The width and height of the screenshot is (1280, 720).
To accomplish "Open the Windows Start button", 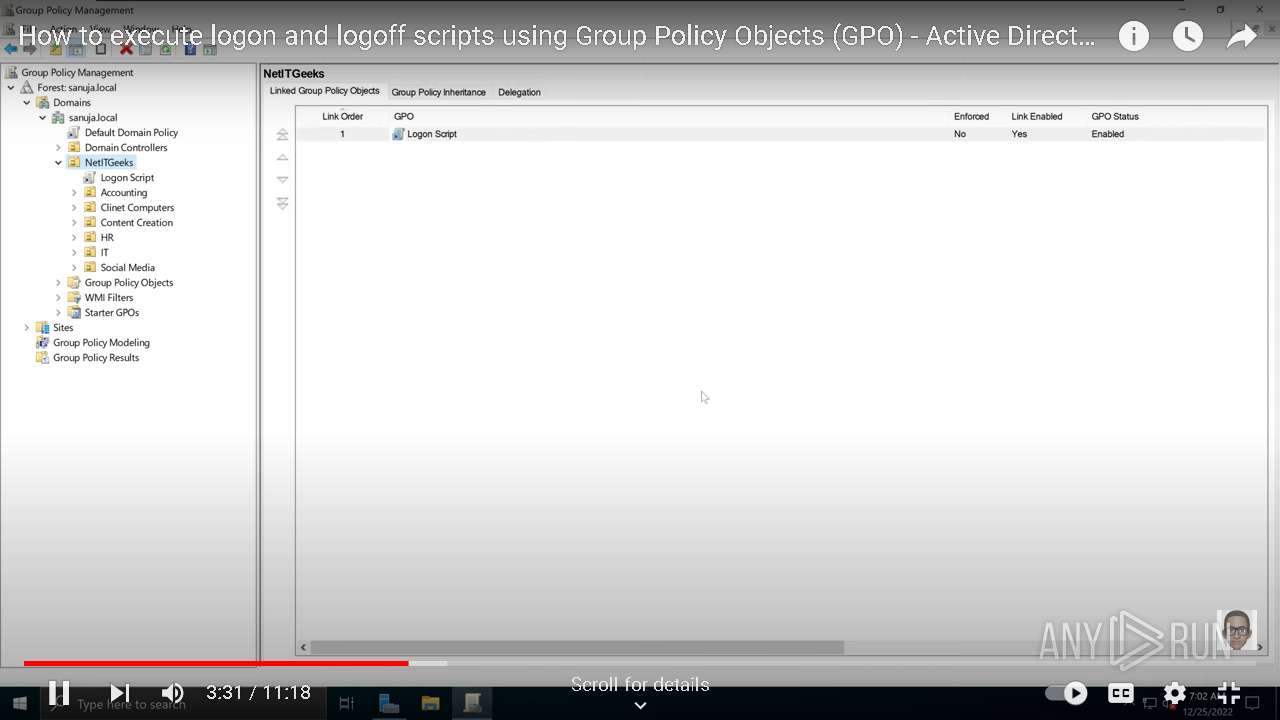I will (x=19, y=704).
